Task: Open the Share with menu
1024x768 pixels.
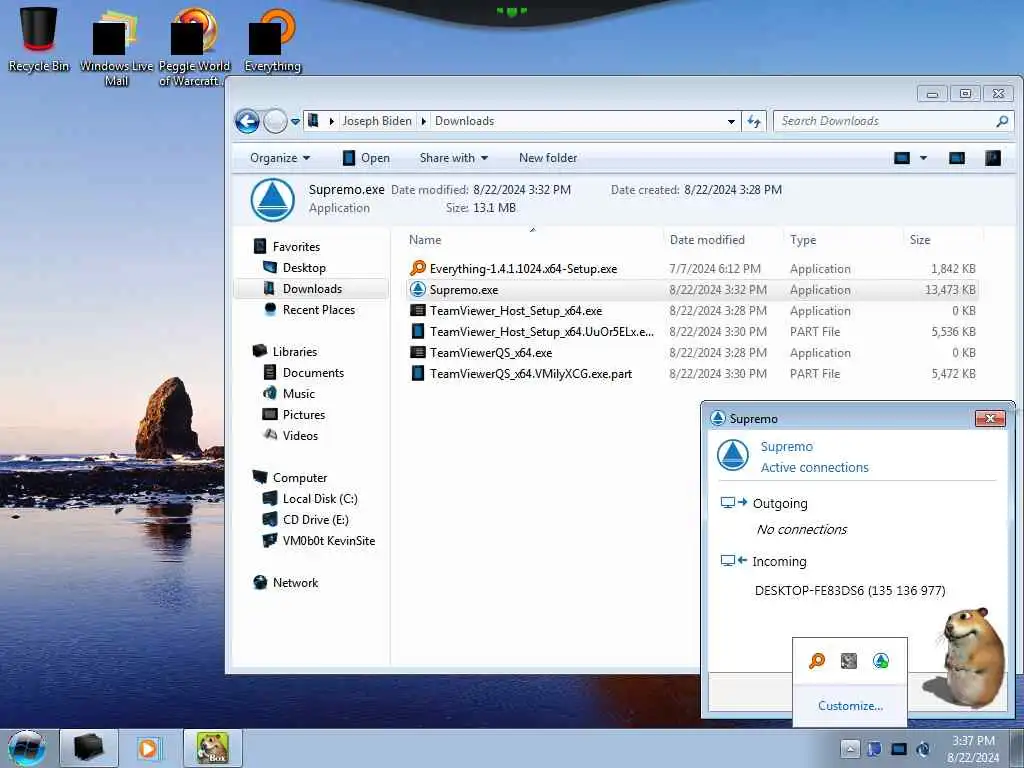Action: 454,158
